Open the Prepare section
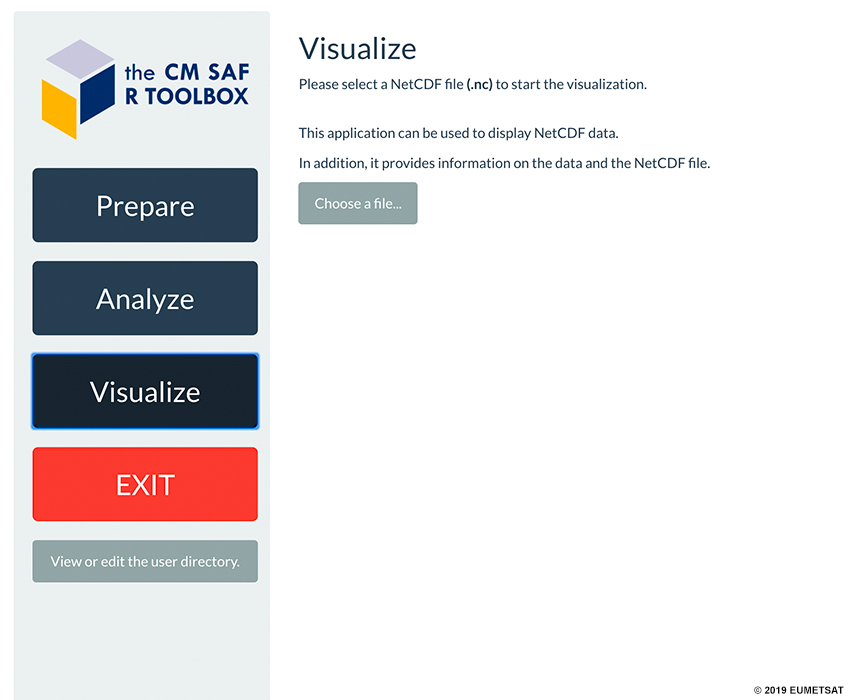 pos(145,205)
